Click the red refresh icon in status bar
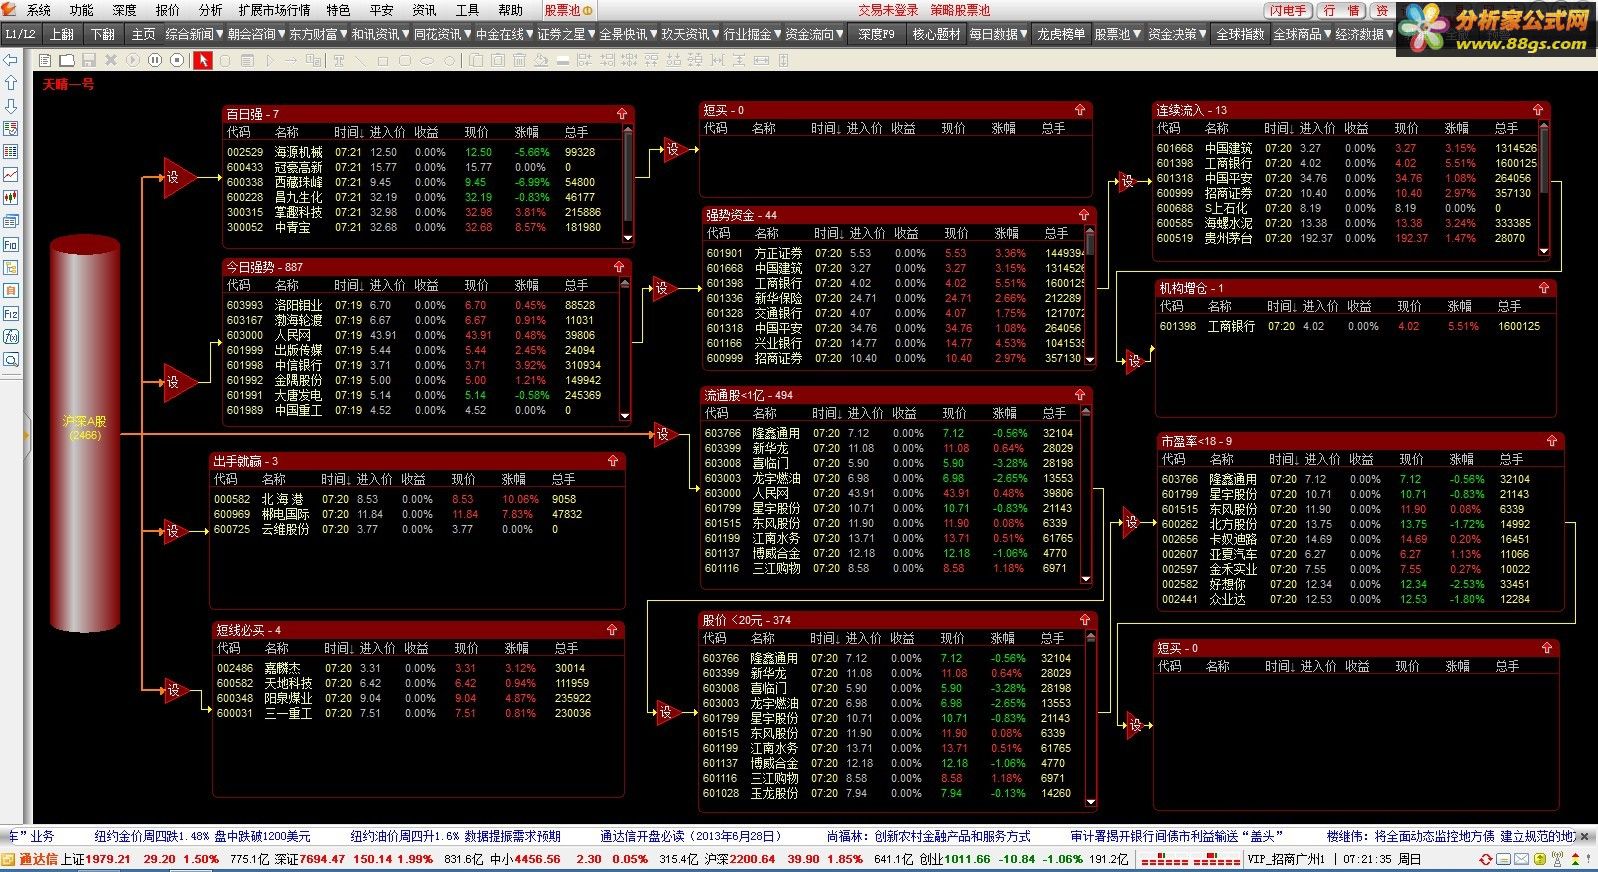This screenshot has height=872, width=1598. coord(1487,859)
